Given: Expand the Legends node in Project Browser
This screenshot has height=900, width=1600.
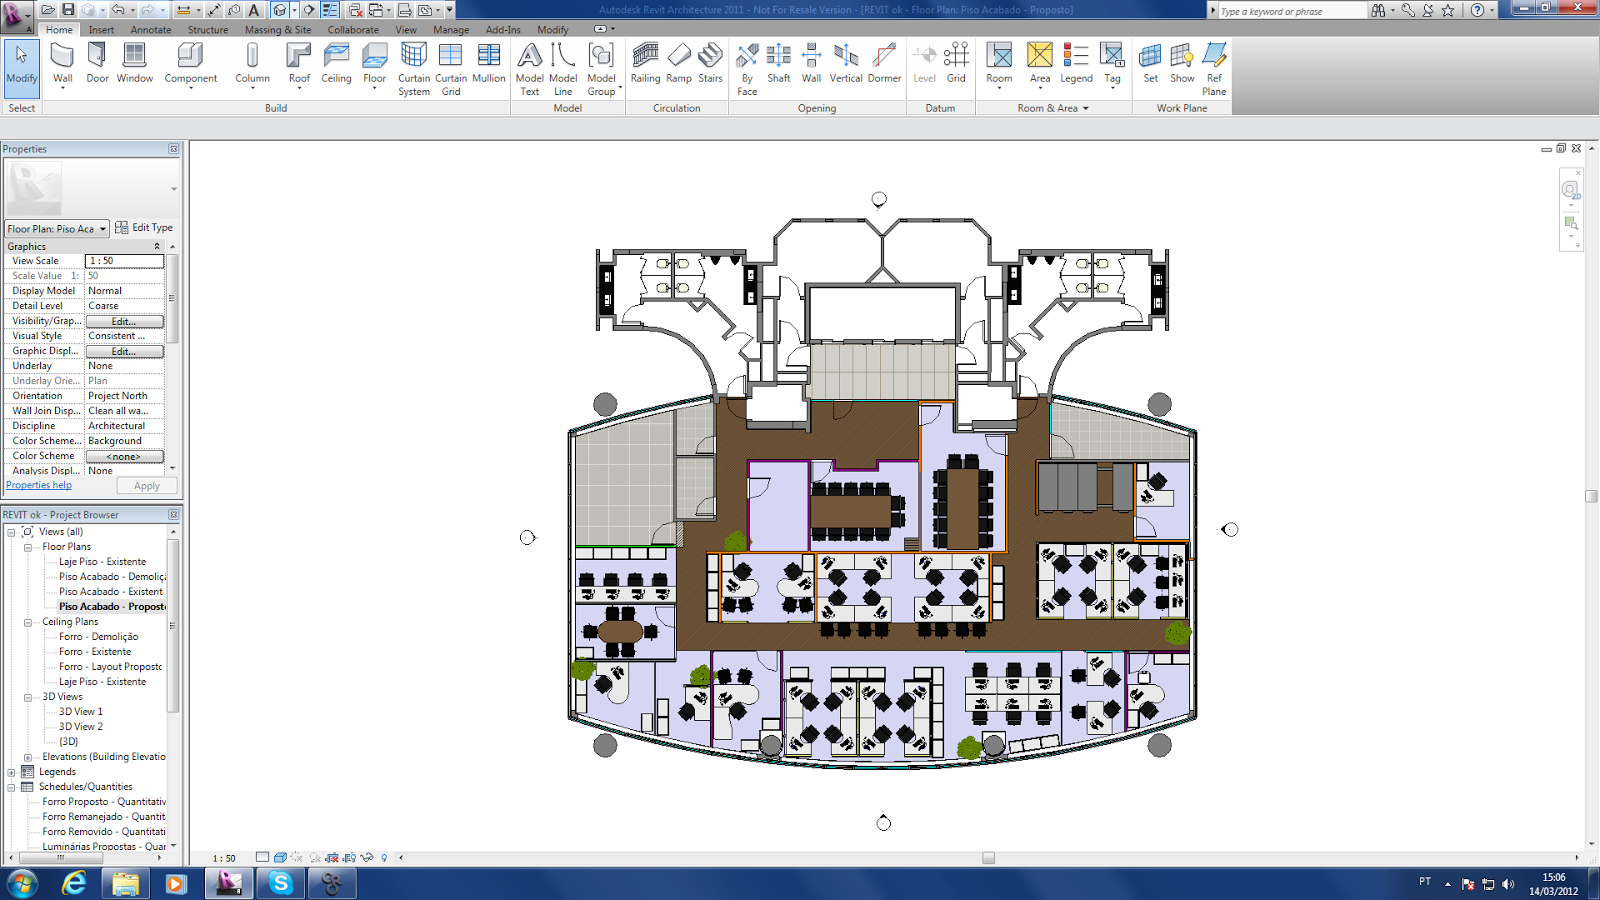Looking at the screenshot, I should click(12, 772).
